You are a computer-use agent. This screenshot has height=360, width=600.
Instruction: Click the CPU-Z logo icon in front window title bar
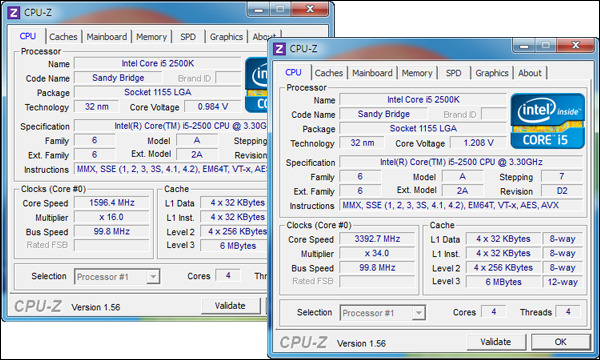(x=279, y=49)
